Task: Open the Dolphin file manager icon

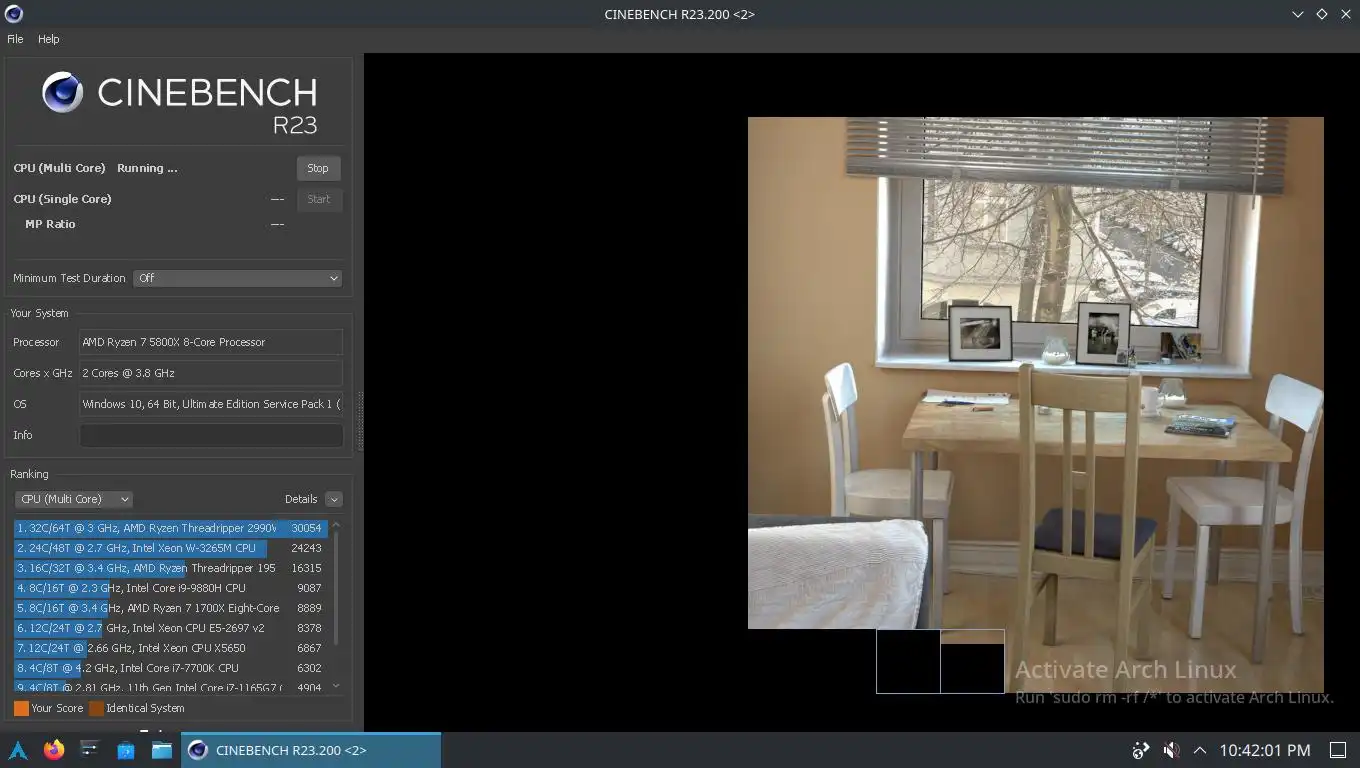Action: [x=162, y=750]
